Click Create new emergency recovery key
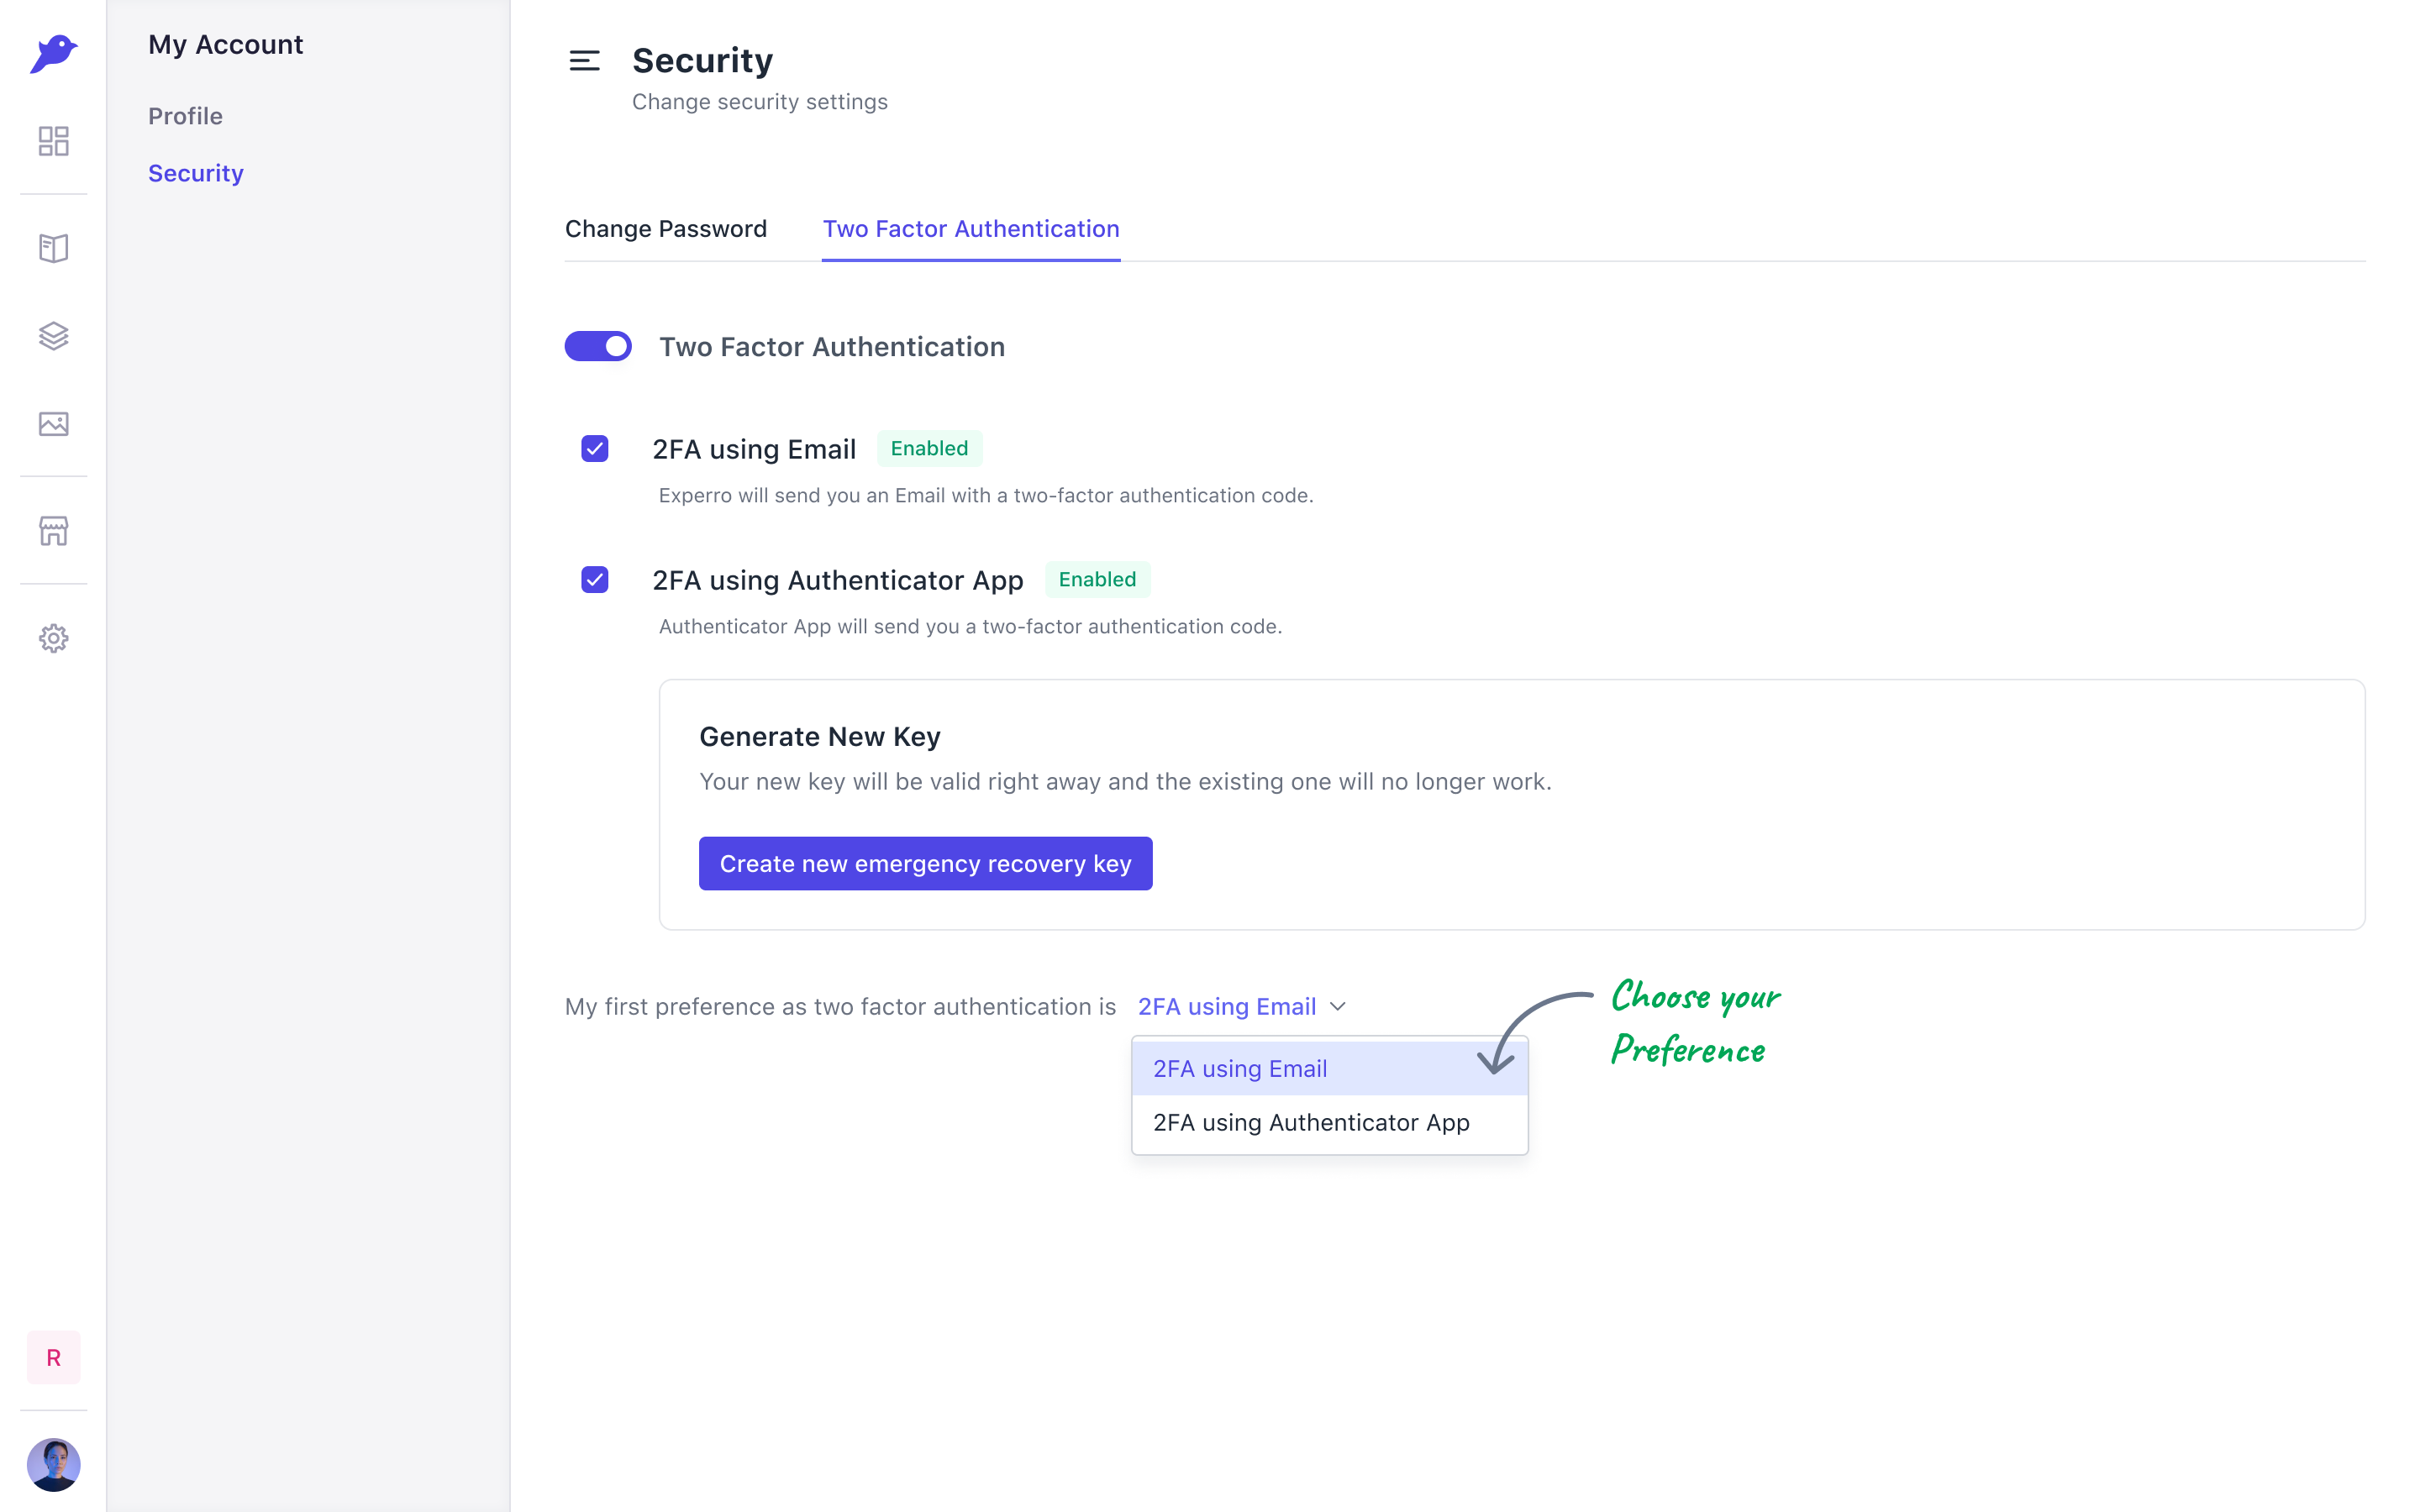 coord(925,863)
